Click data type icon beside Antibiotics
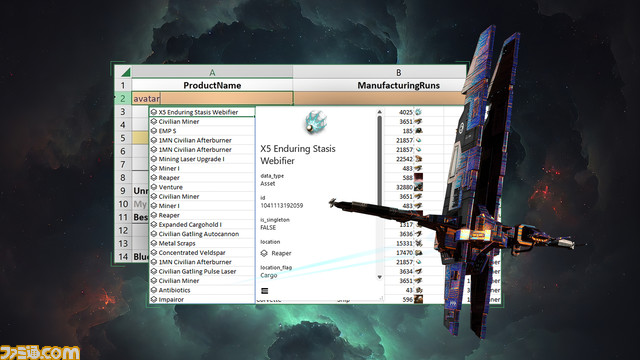 (154, 290)
